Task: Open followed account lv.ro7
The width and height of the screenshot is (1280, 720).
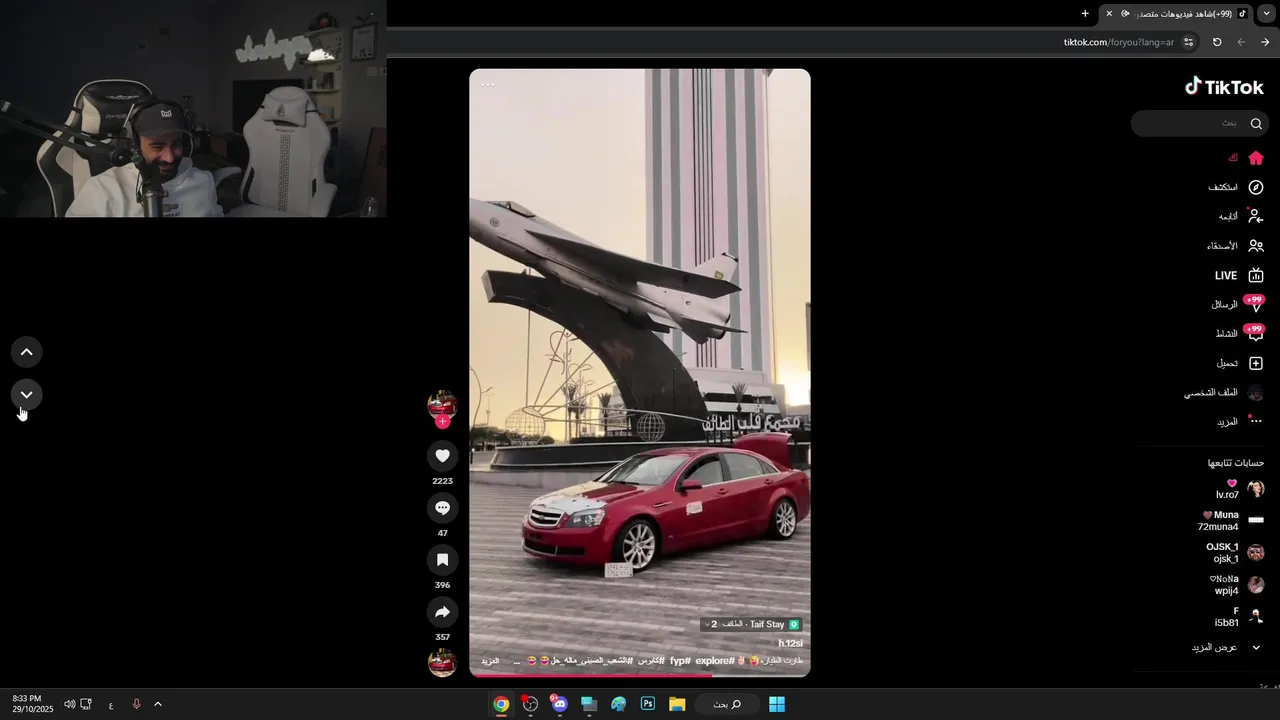Action: [x=1240, y=489]
